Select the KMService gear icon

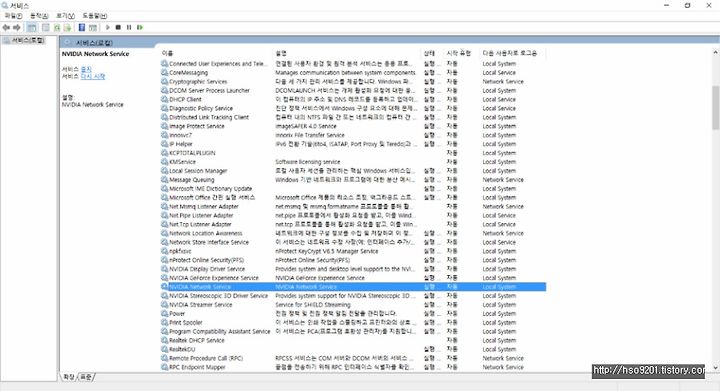pyautogui.click(x=164, y=162)
